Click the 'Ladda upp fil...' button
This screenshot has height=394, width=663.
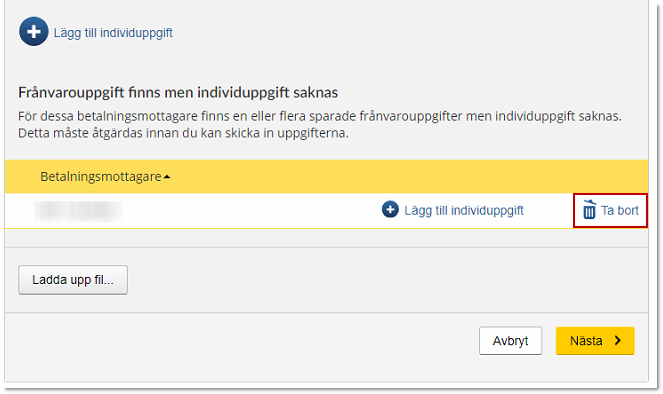73,280
